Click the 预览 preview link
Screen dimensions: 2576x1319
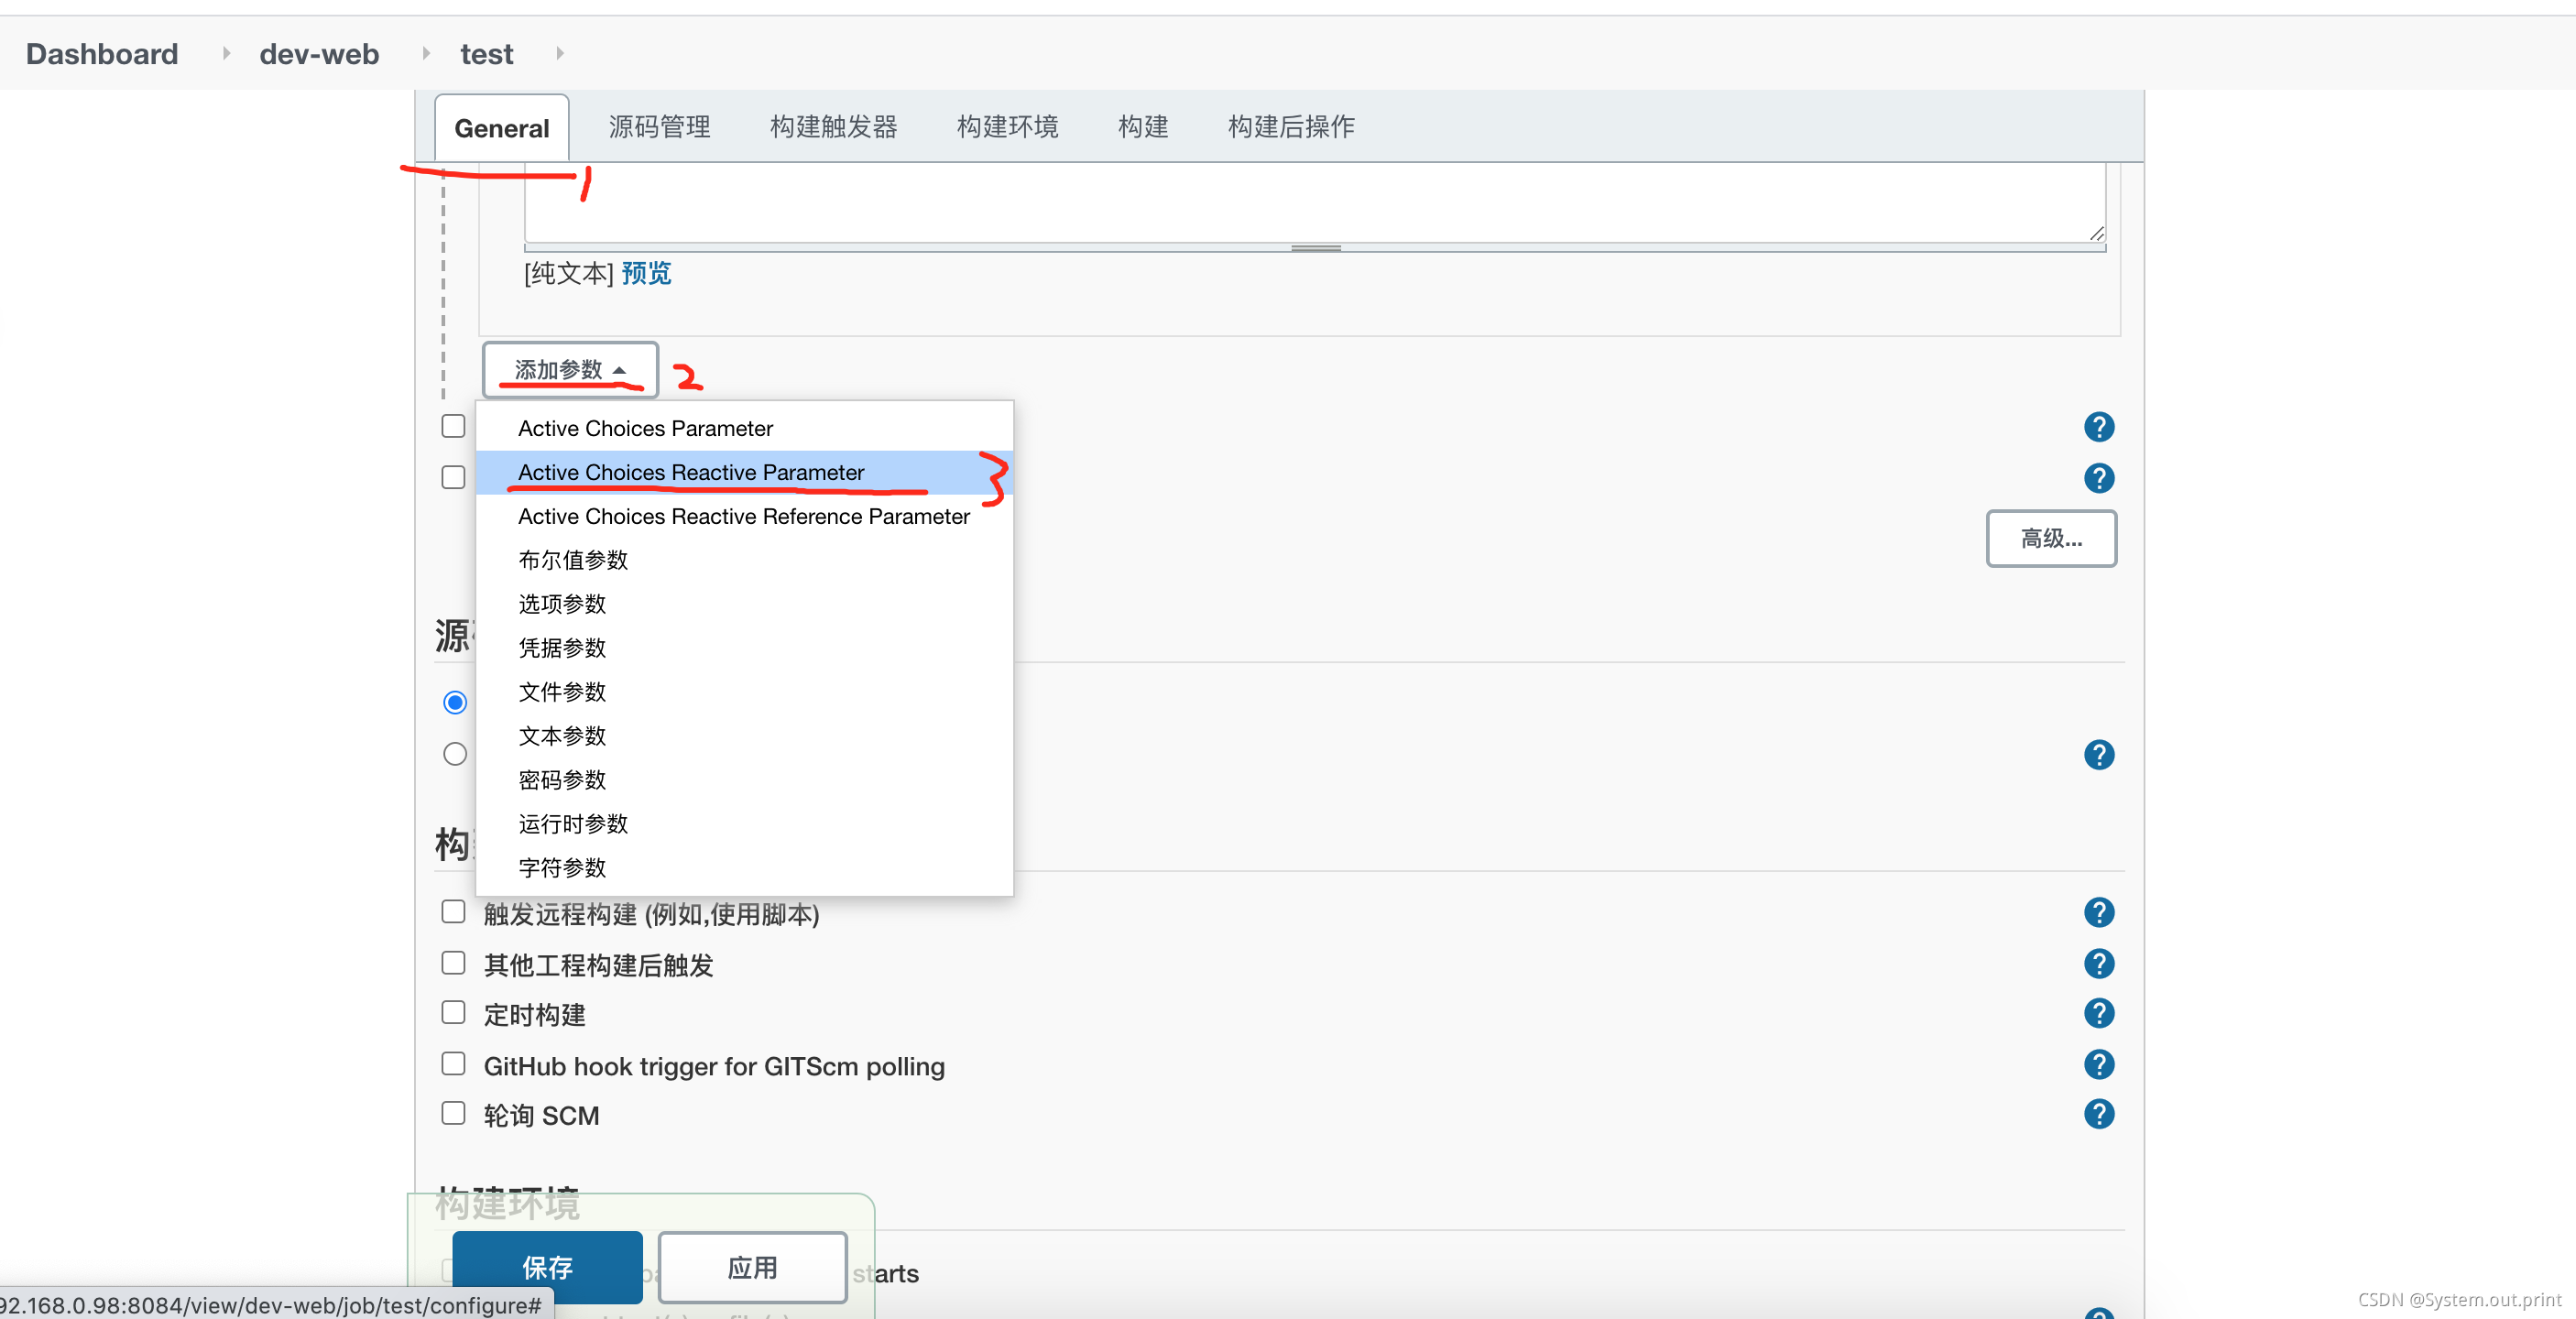[646, 273]
